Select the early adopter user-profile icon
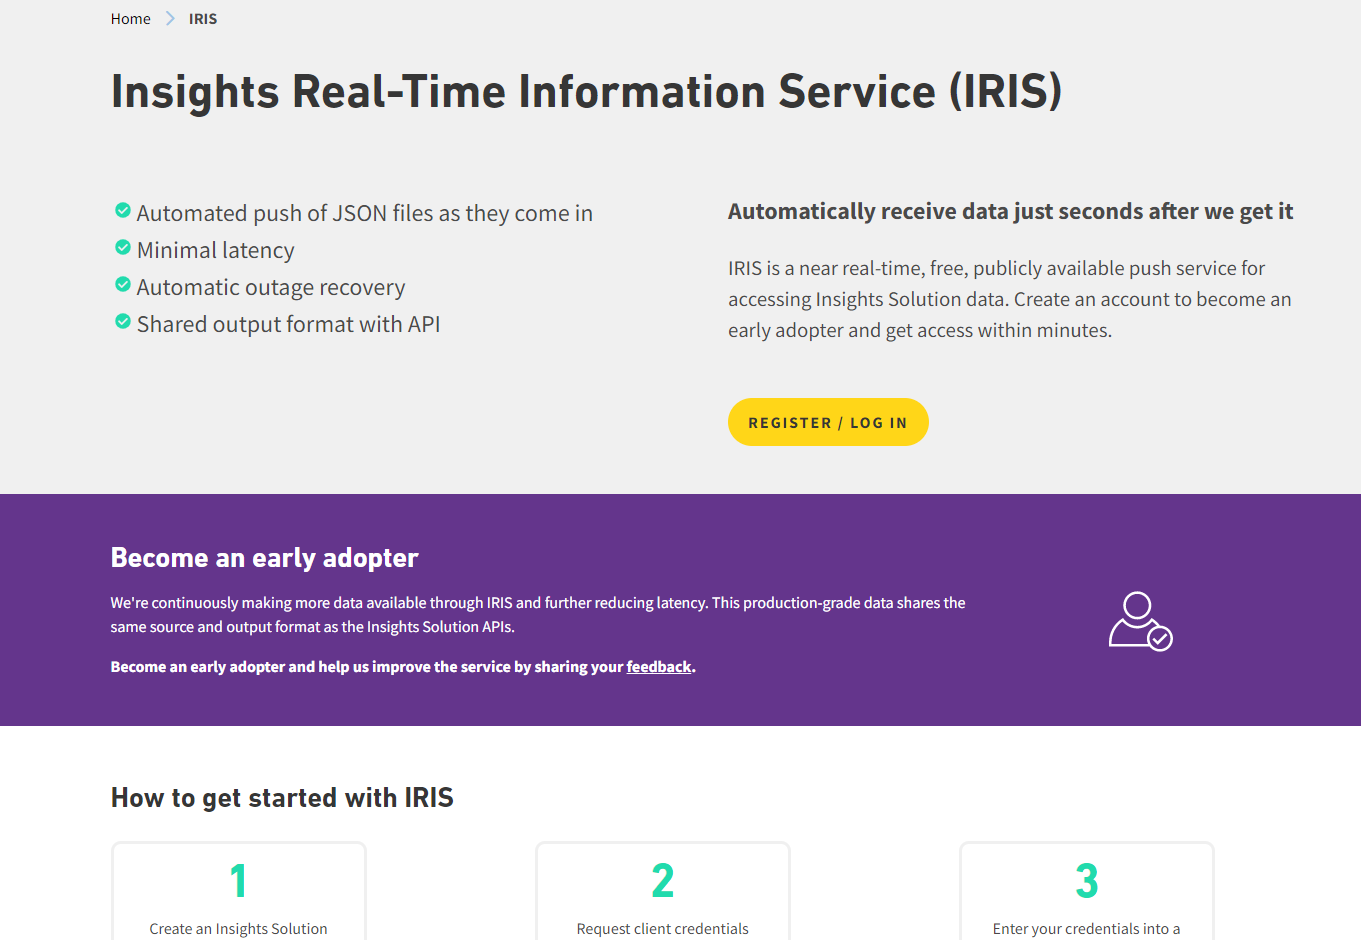The height and width of the screenshot is (940, 1361). coord(1140,620)
